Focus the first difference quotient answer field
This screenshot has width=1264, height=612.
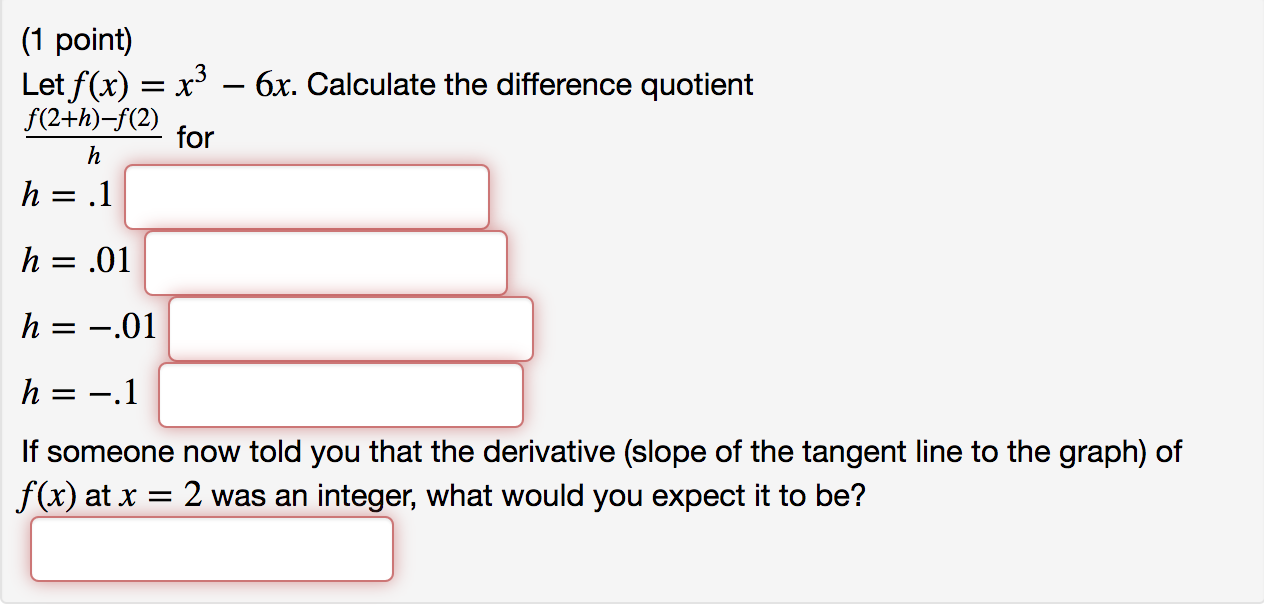305,197
